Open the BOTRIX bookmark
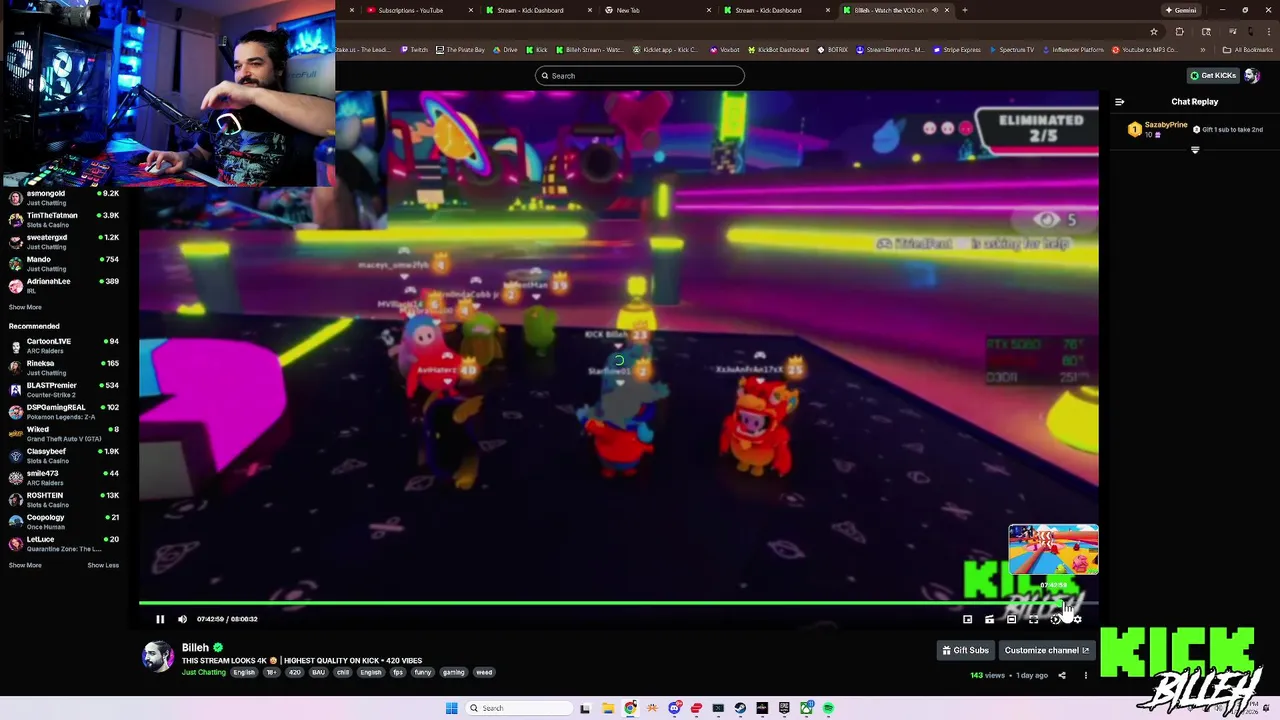 pos(832,49)
